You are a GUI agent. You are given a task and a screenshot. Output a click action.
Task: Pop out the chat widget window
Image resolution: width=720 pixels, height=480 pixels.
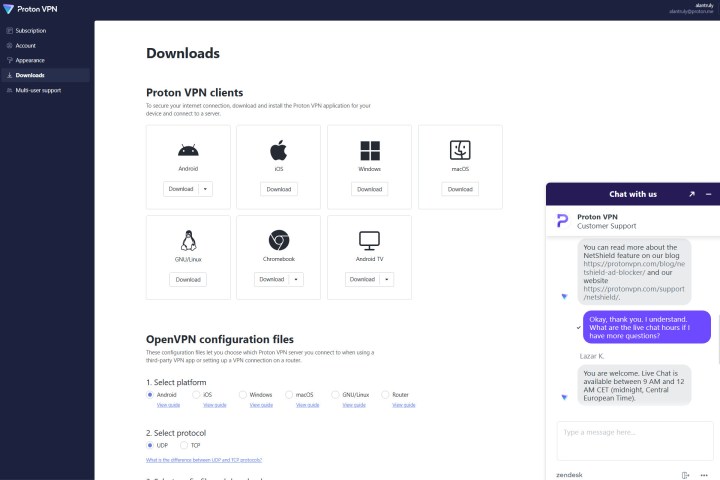click(691, 194)
